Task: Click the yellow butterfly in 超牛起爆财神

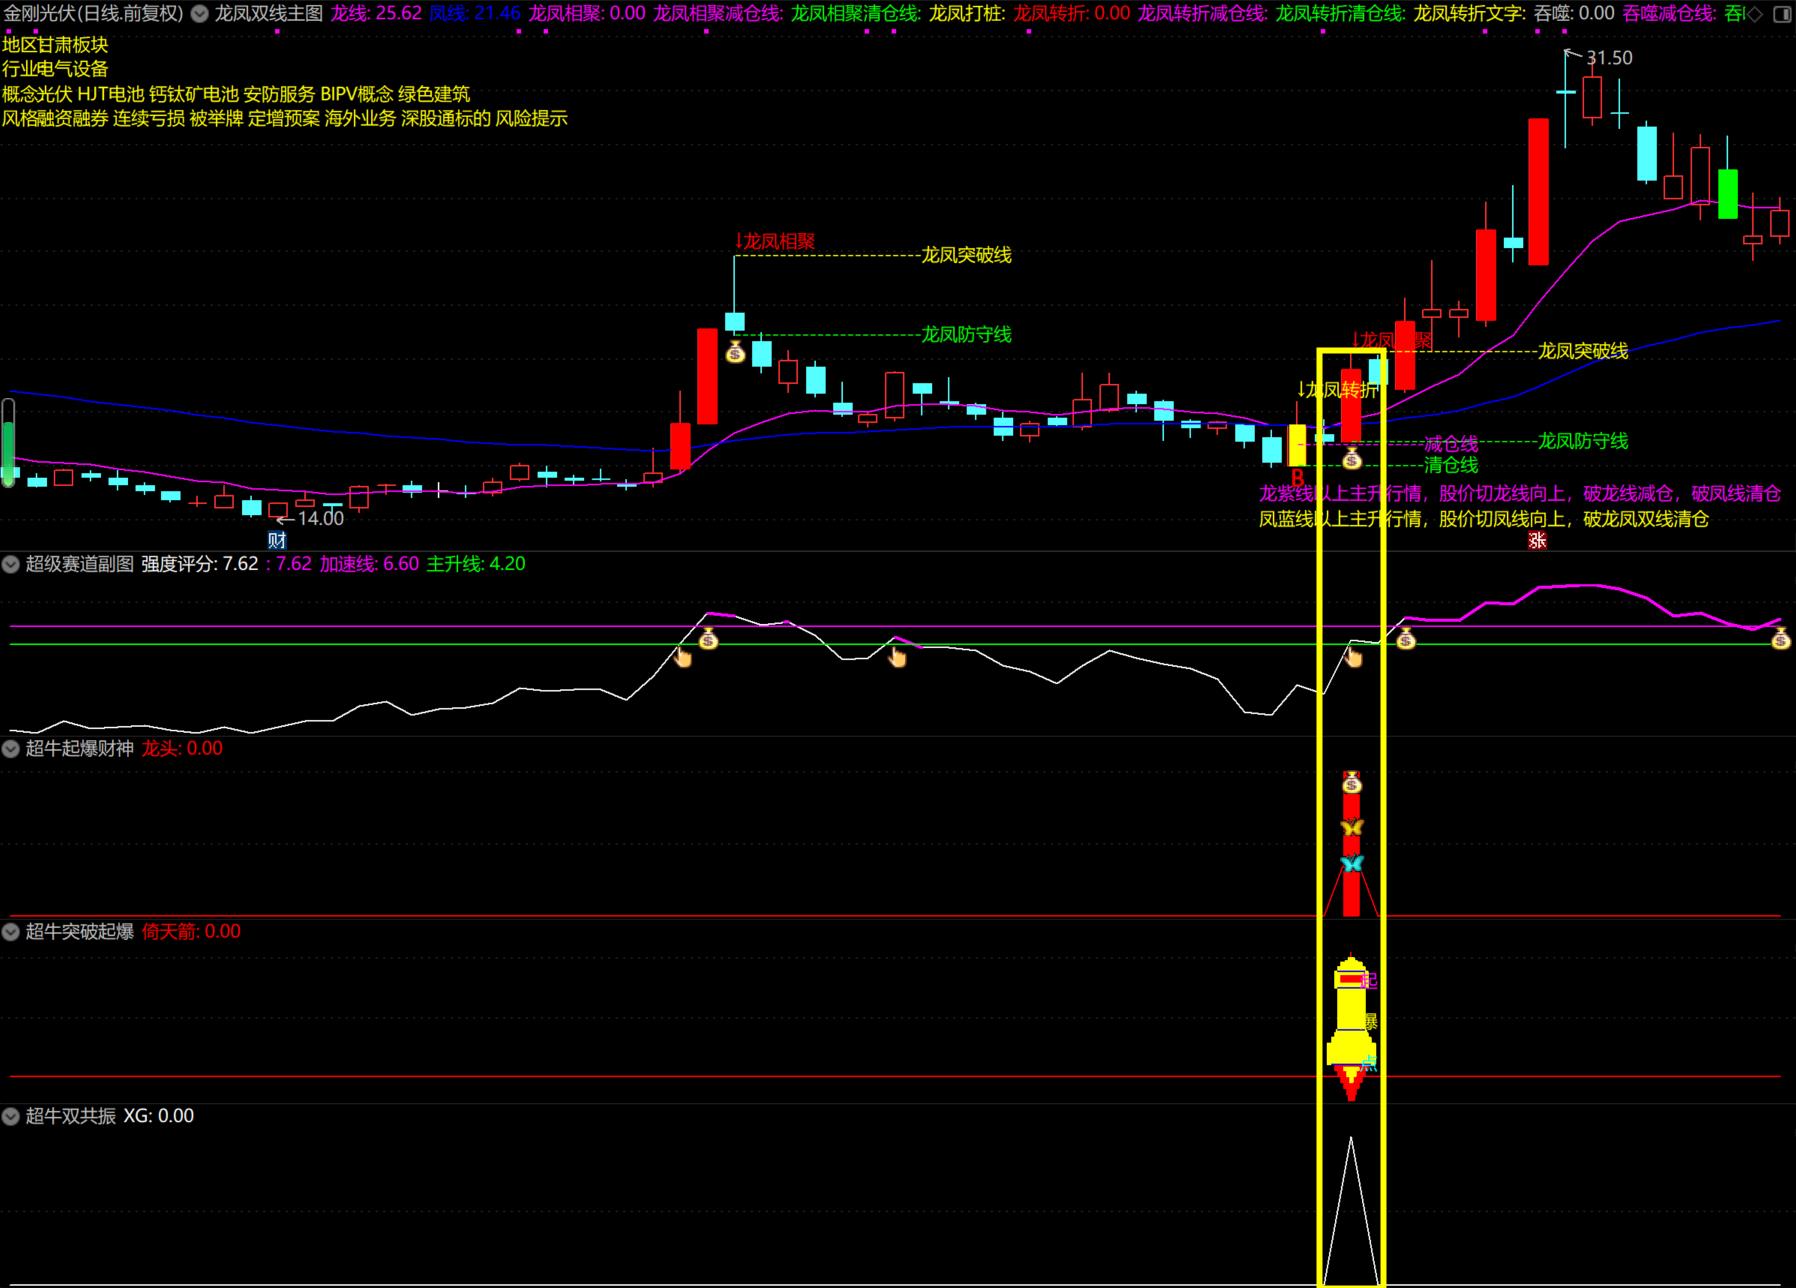Action: click(1352, 827)
